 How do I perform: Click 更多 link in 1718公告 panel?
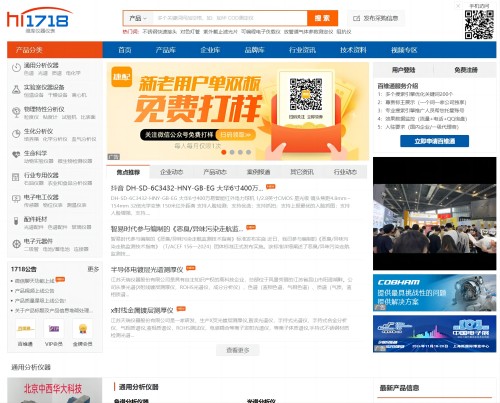click(93, 269)
